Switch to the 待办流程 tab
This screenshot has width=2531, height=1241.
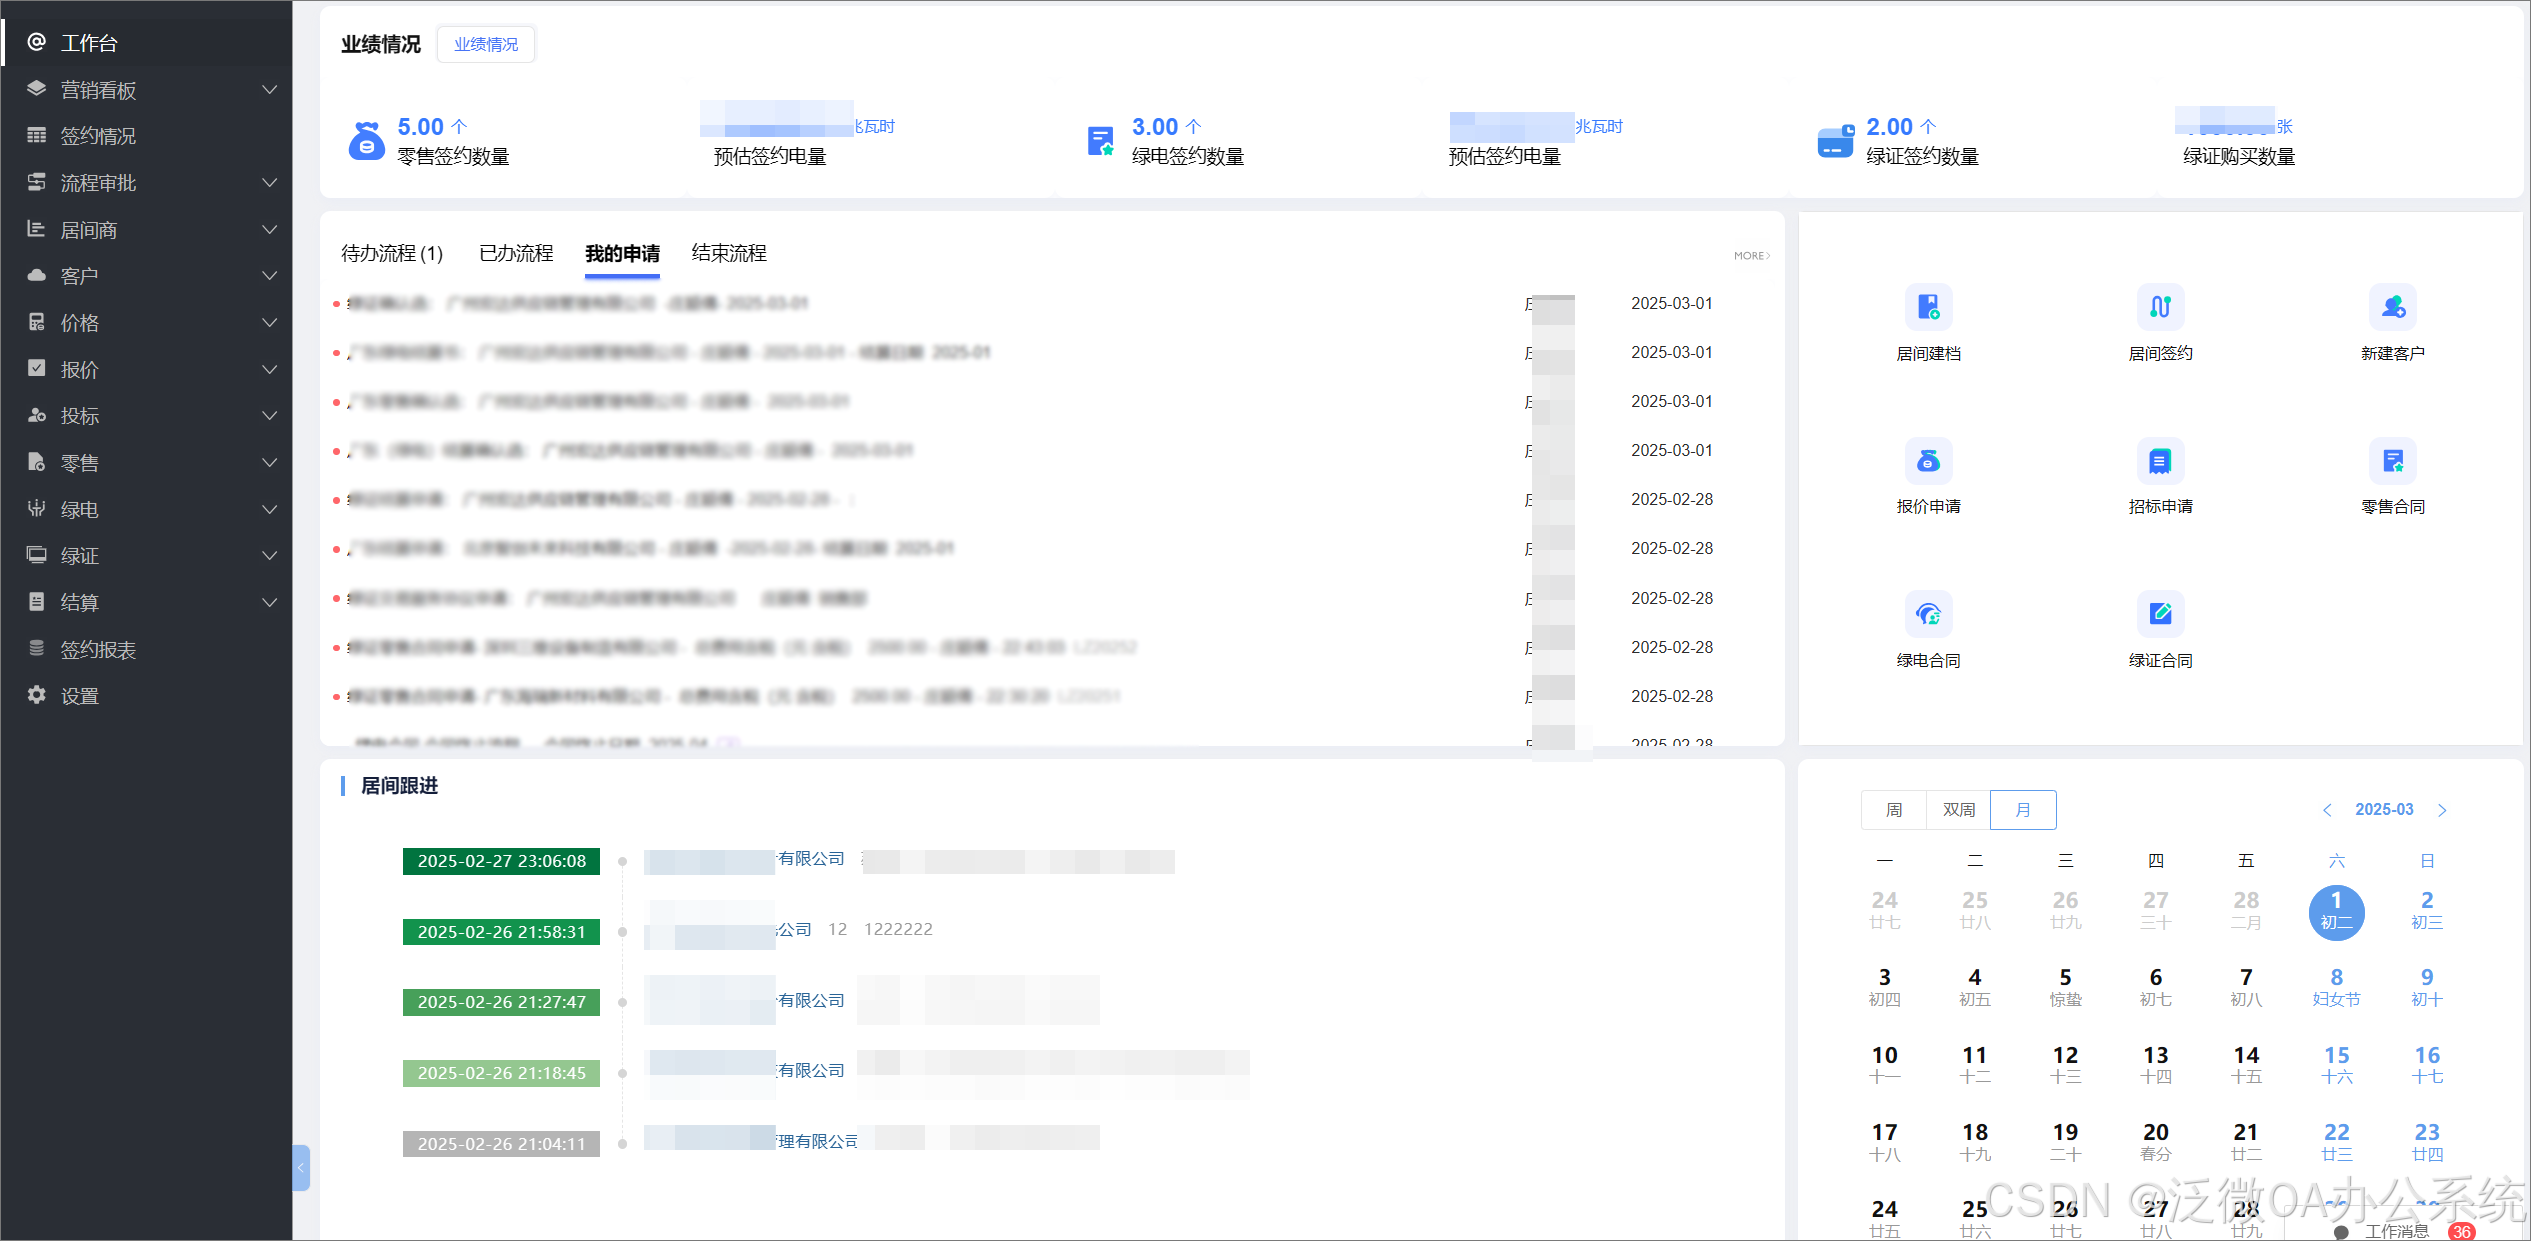coord(391,253)
